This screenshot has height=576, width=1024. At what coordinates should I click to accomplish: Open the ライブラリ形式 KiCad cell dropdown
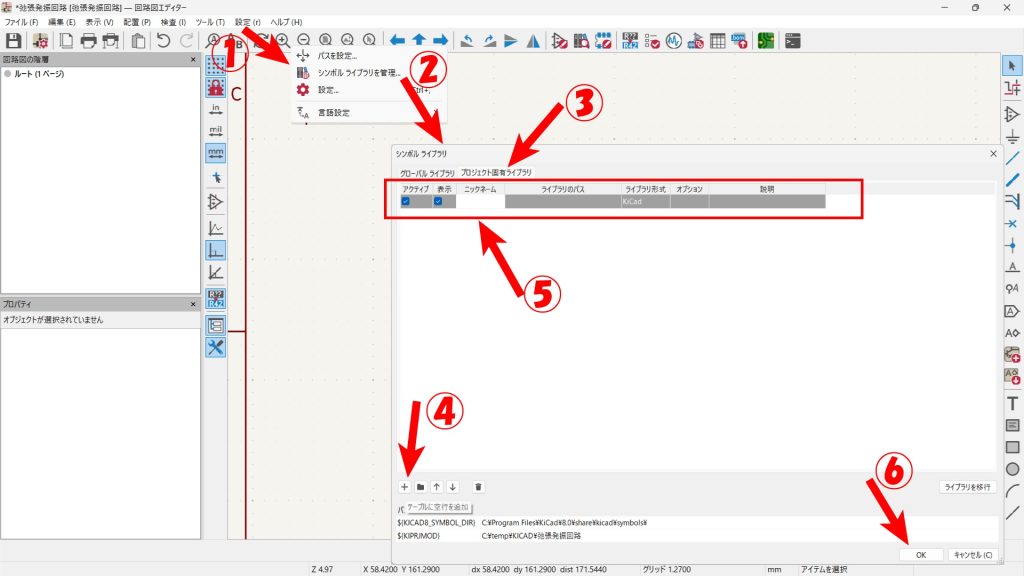(643, 201)
